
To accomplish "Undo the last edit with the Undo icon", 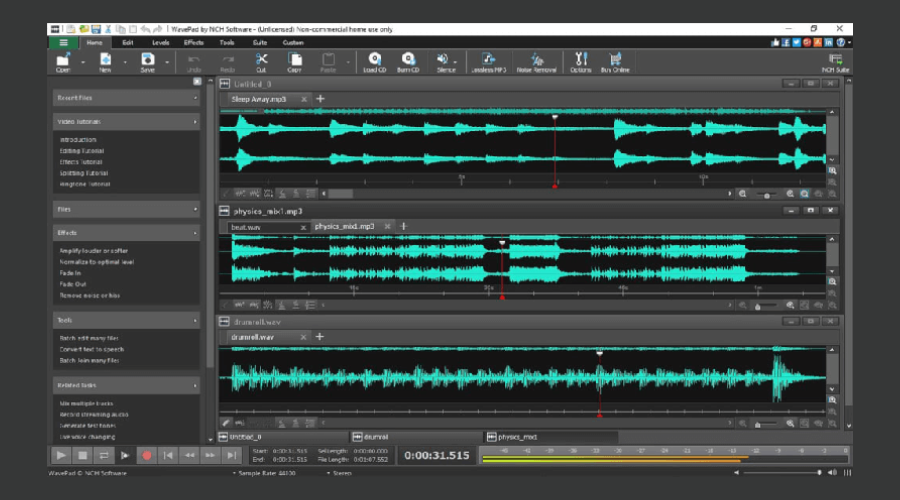I will tap(194, 62).
